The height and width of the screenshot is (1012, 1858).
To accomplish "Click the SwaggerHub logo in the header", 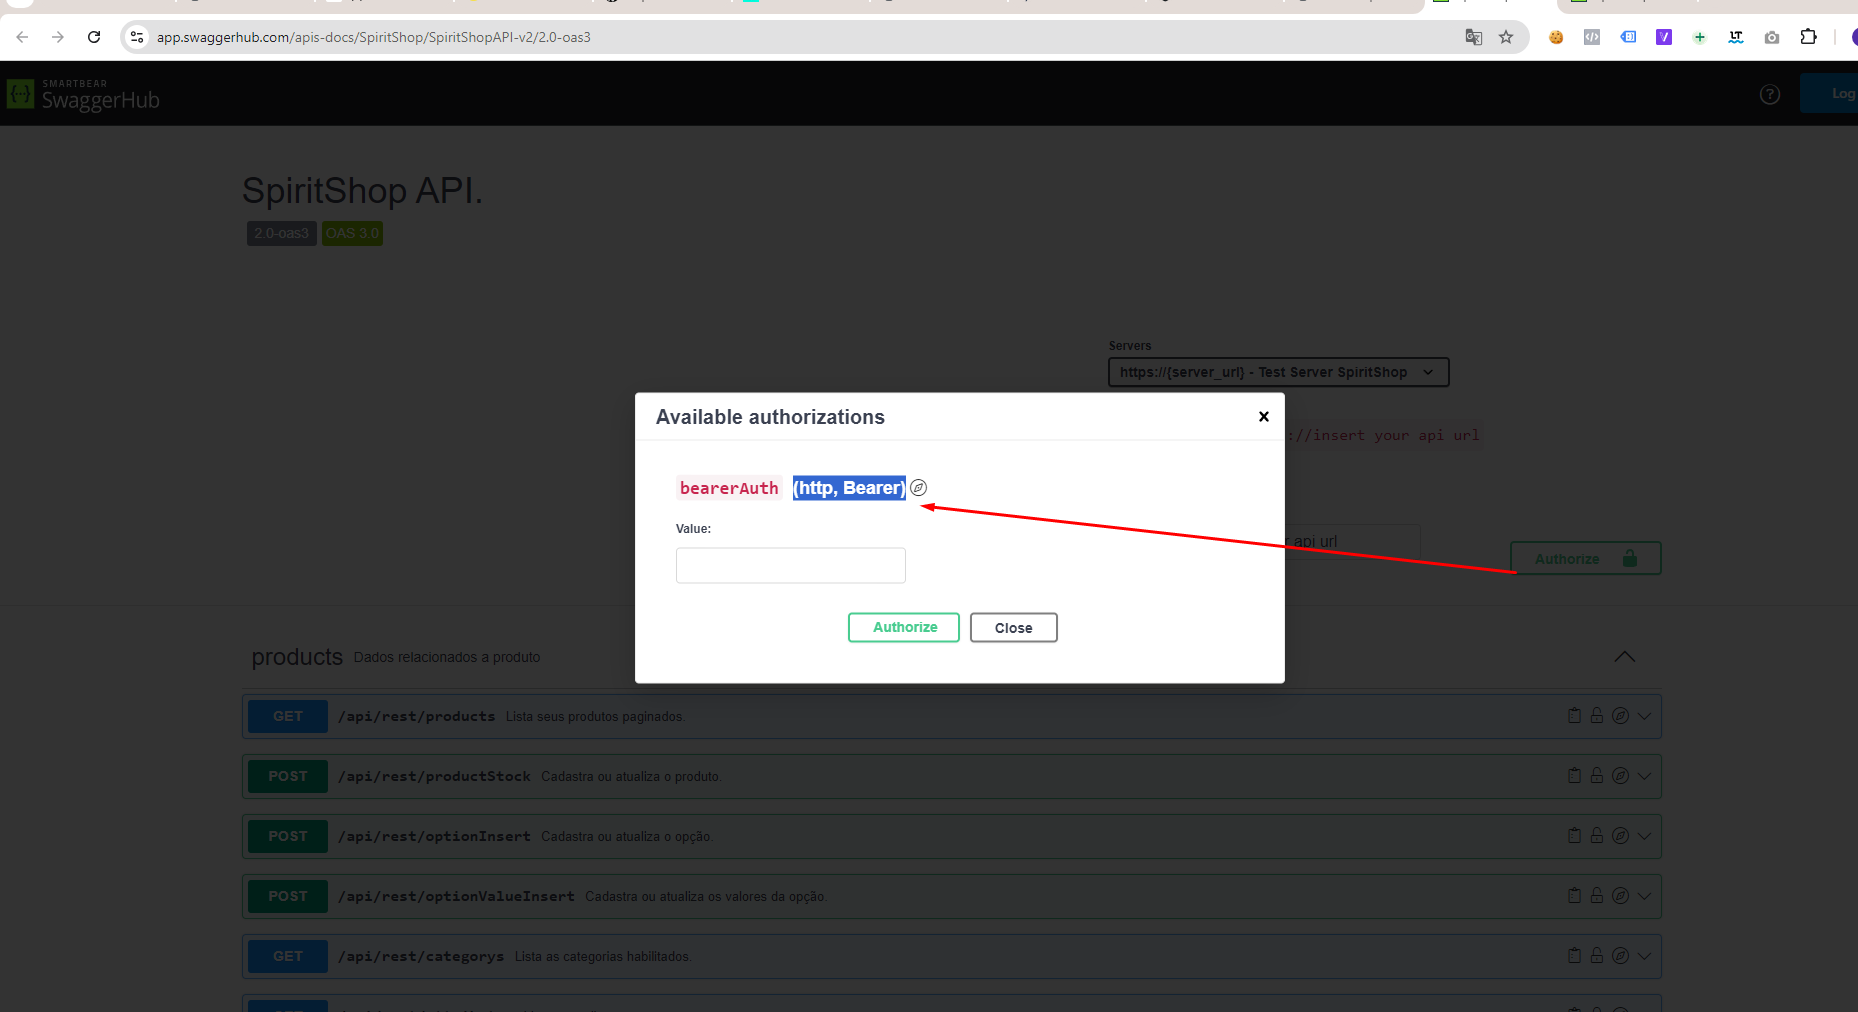I will coord(84,95).
